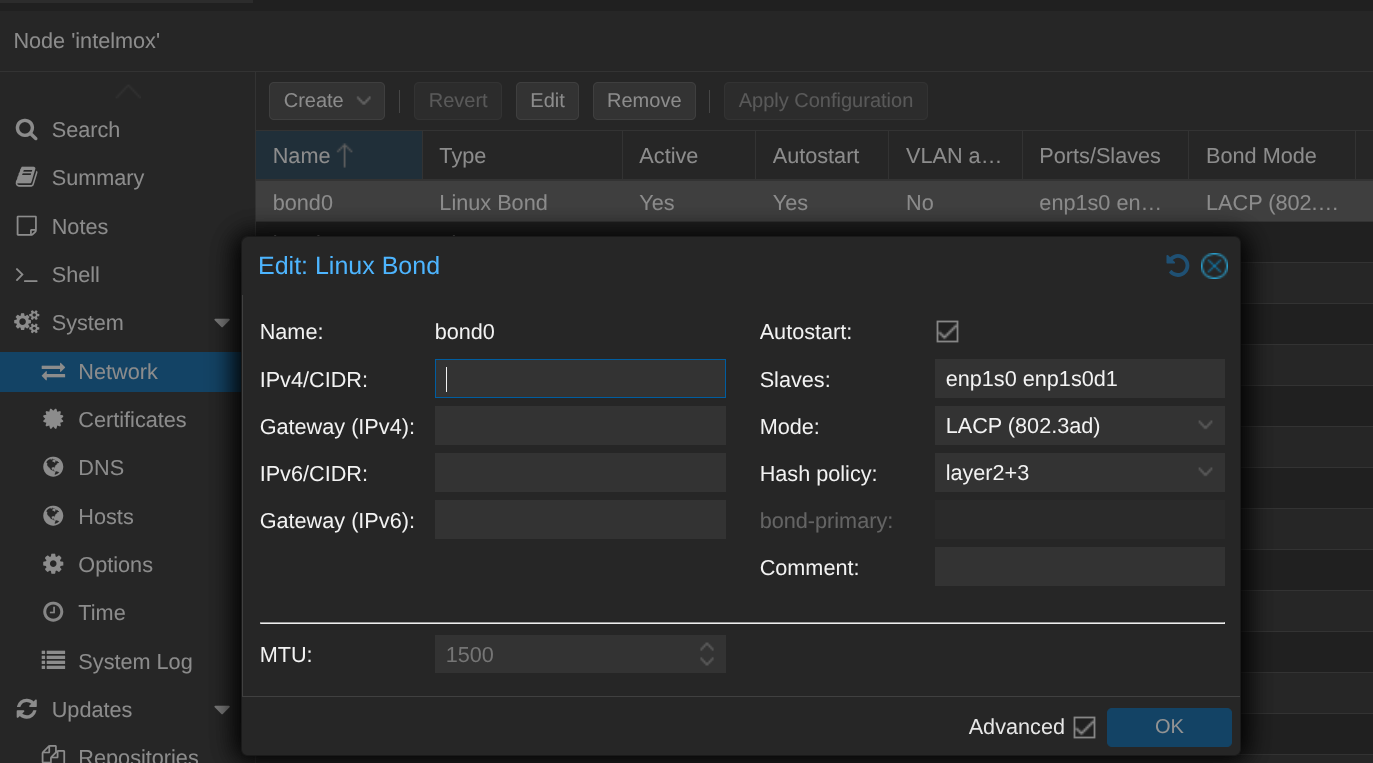
Task: Click the Remove button in toolbar
Action: point(644,101)
